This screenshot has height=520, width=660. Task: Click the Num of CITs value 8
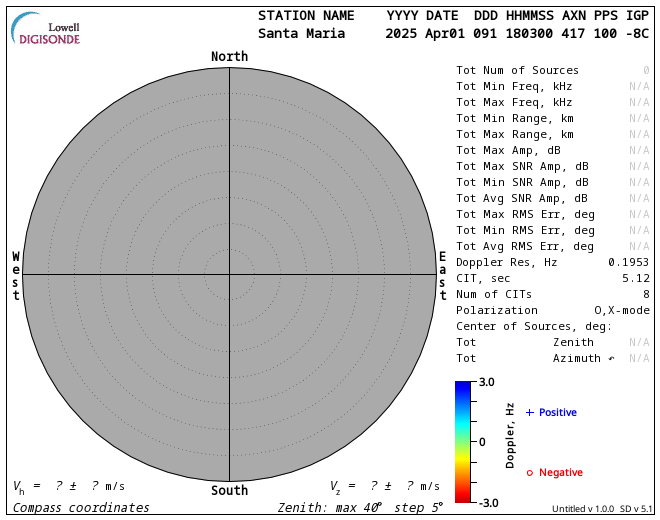(x=646, y=294)
